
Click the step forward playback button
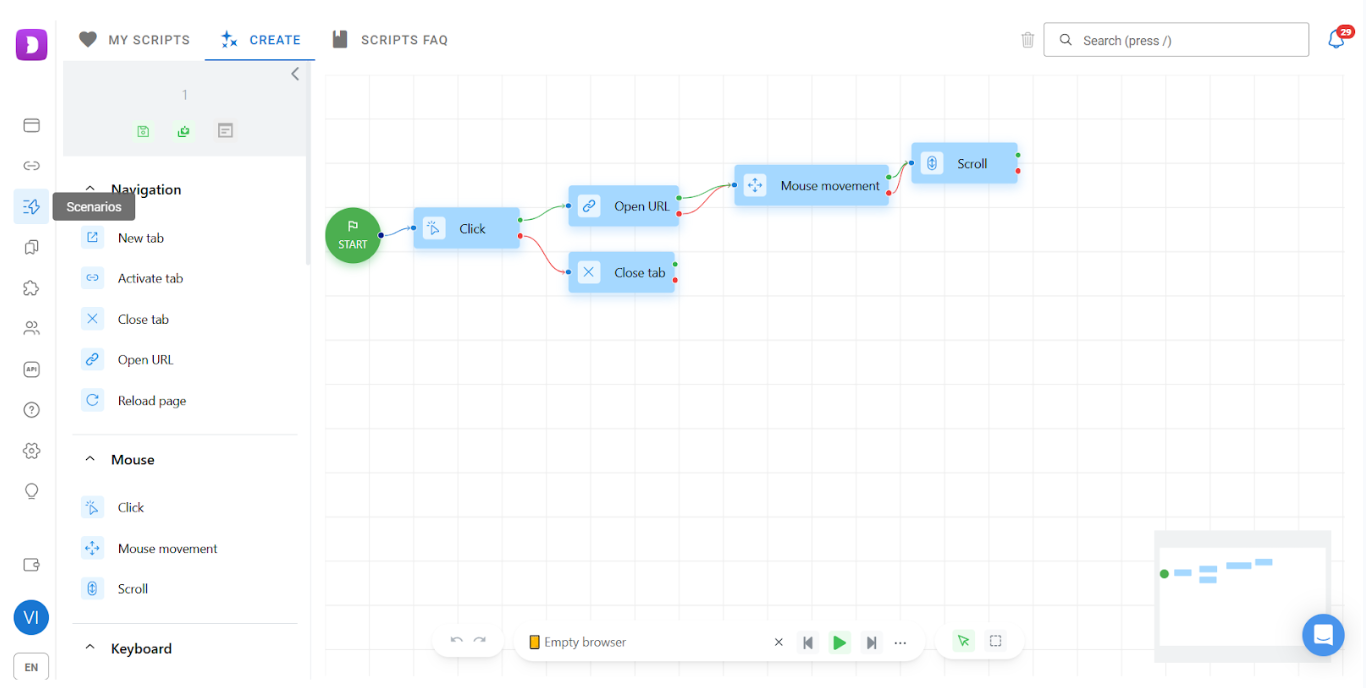coord(871,642)
